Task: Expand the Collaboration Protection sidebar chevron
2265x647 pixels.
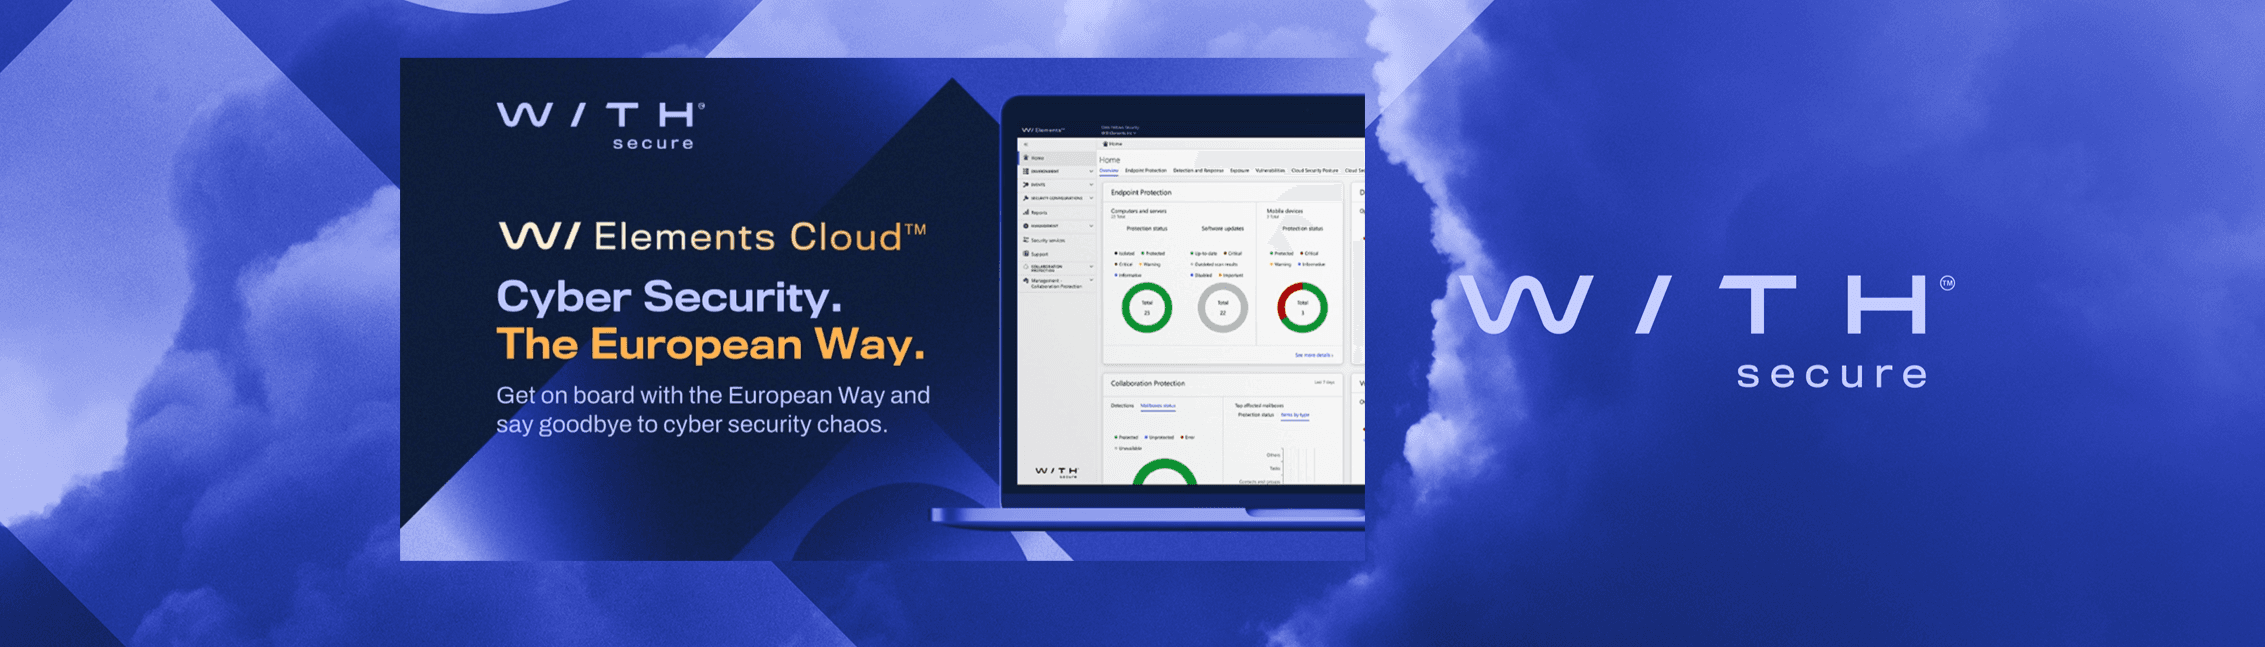Action: (x=1091, y=267)
